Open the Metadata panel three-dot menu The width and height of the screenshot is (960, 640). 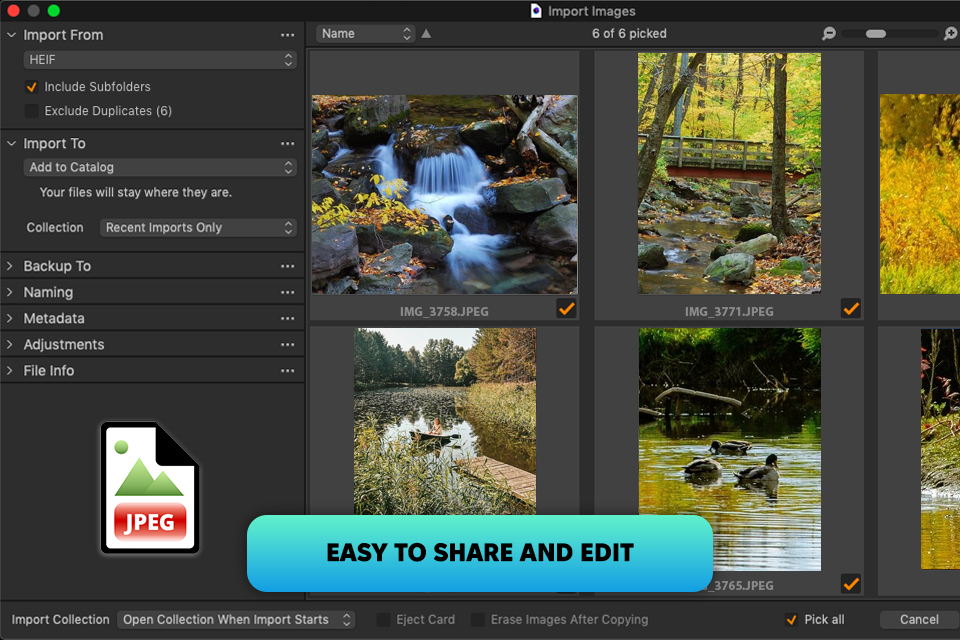288,319
